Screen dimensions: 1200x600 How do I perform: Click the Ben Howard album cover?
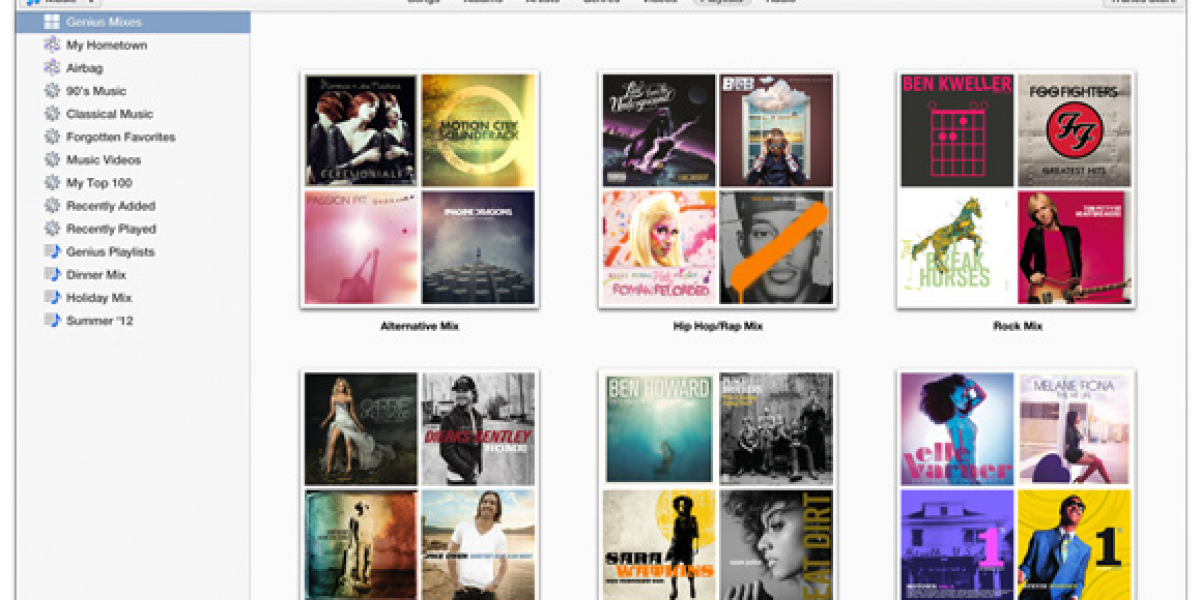(x=659, y=428)
